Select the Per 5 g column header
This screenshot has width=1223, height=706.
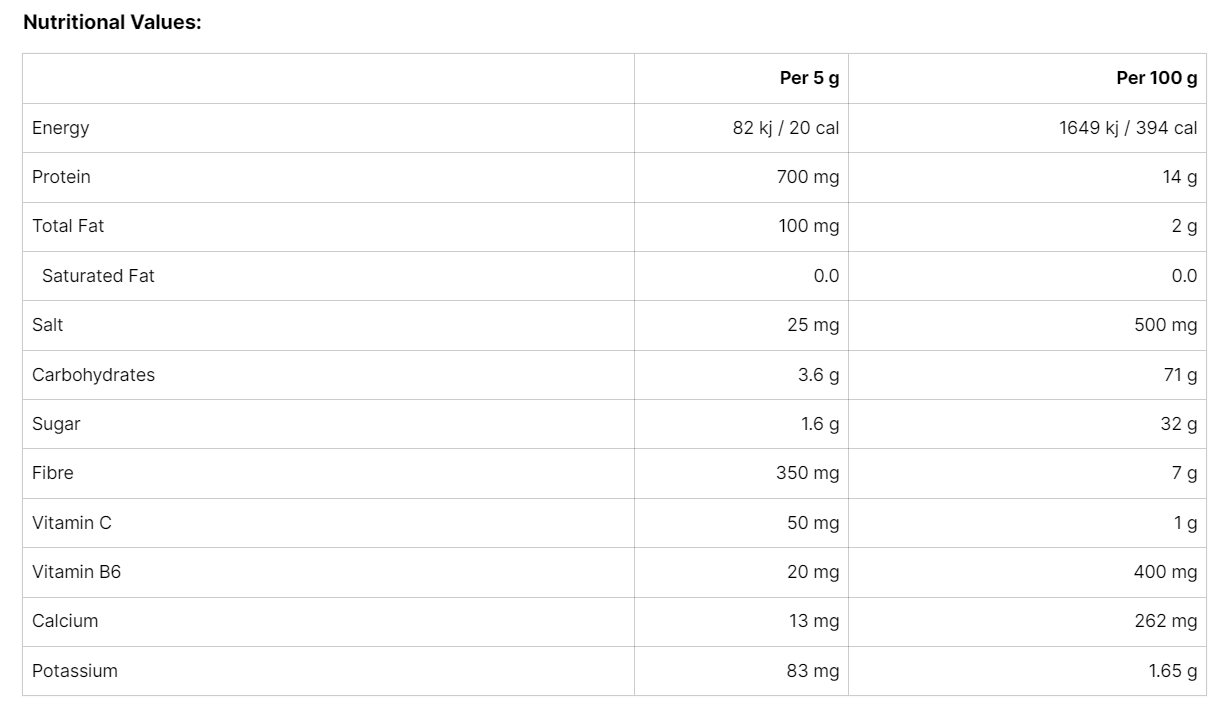[809, 78]
